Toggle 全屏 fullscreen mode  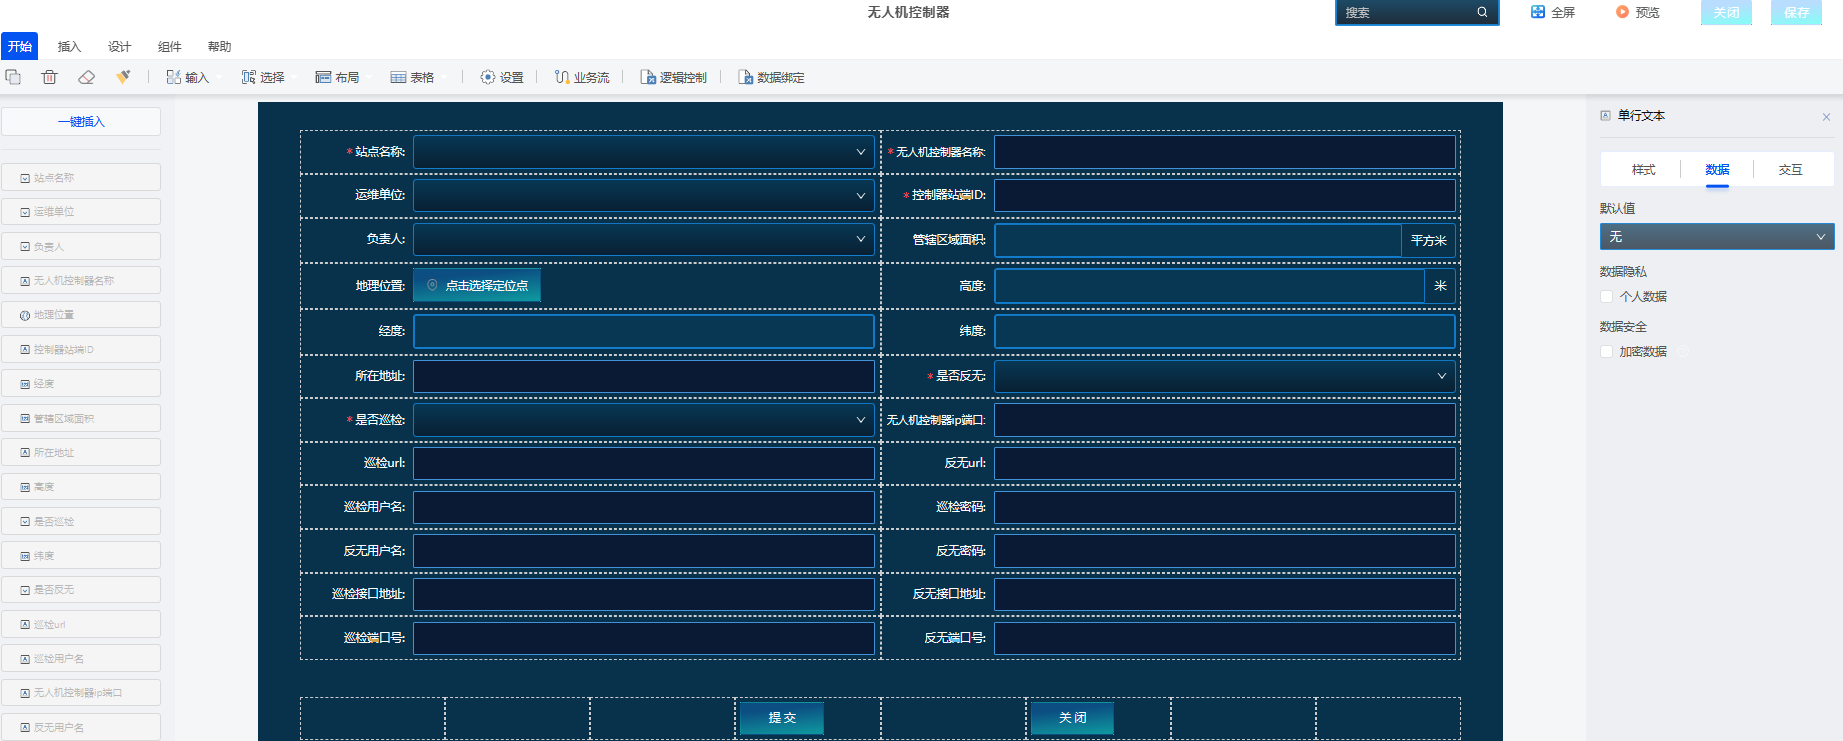[1553, 12]
